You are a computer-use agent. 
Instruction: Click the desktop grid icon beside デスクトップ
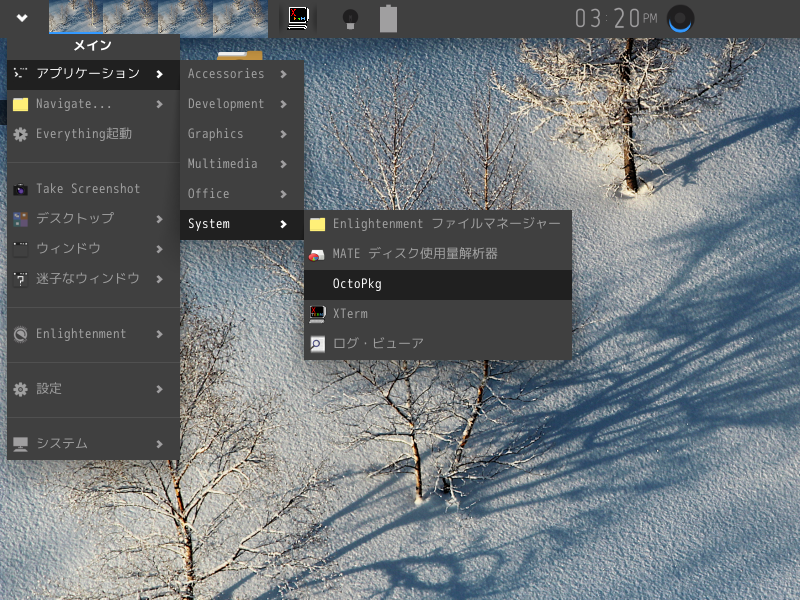click(20, 219)
